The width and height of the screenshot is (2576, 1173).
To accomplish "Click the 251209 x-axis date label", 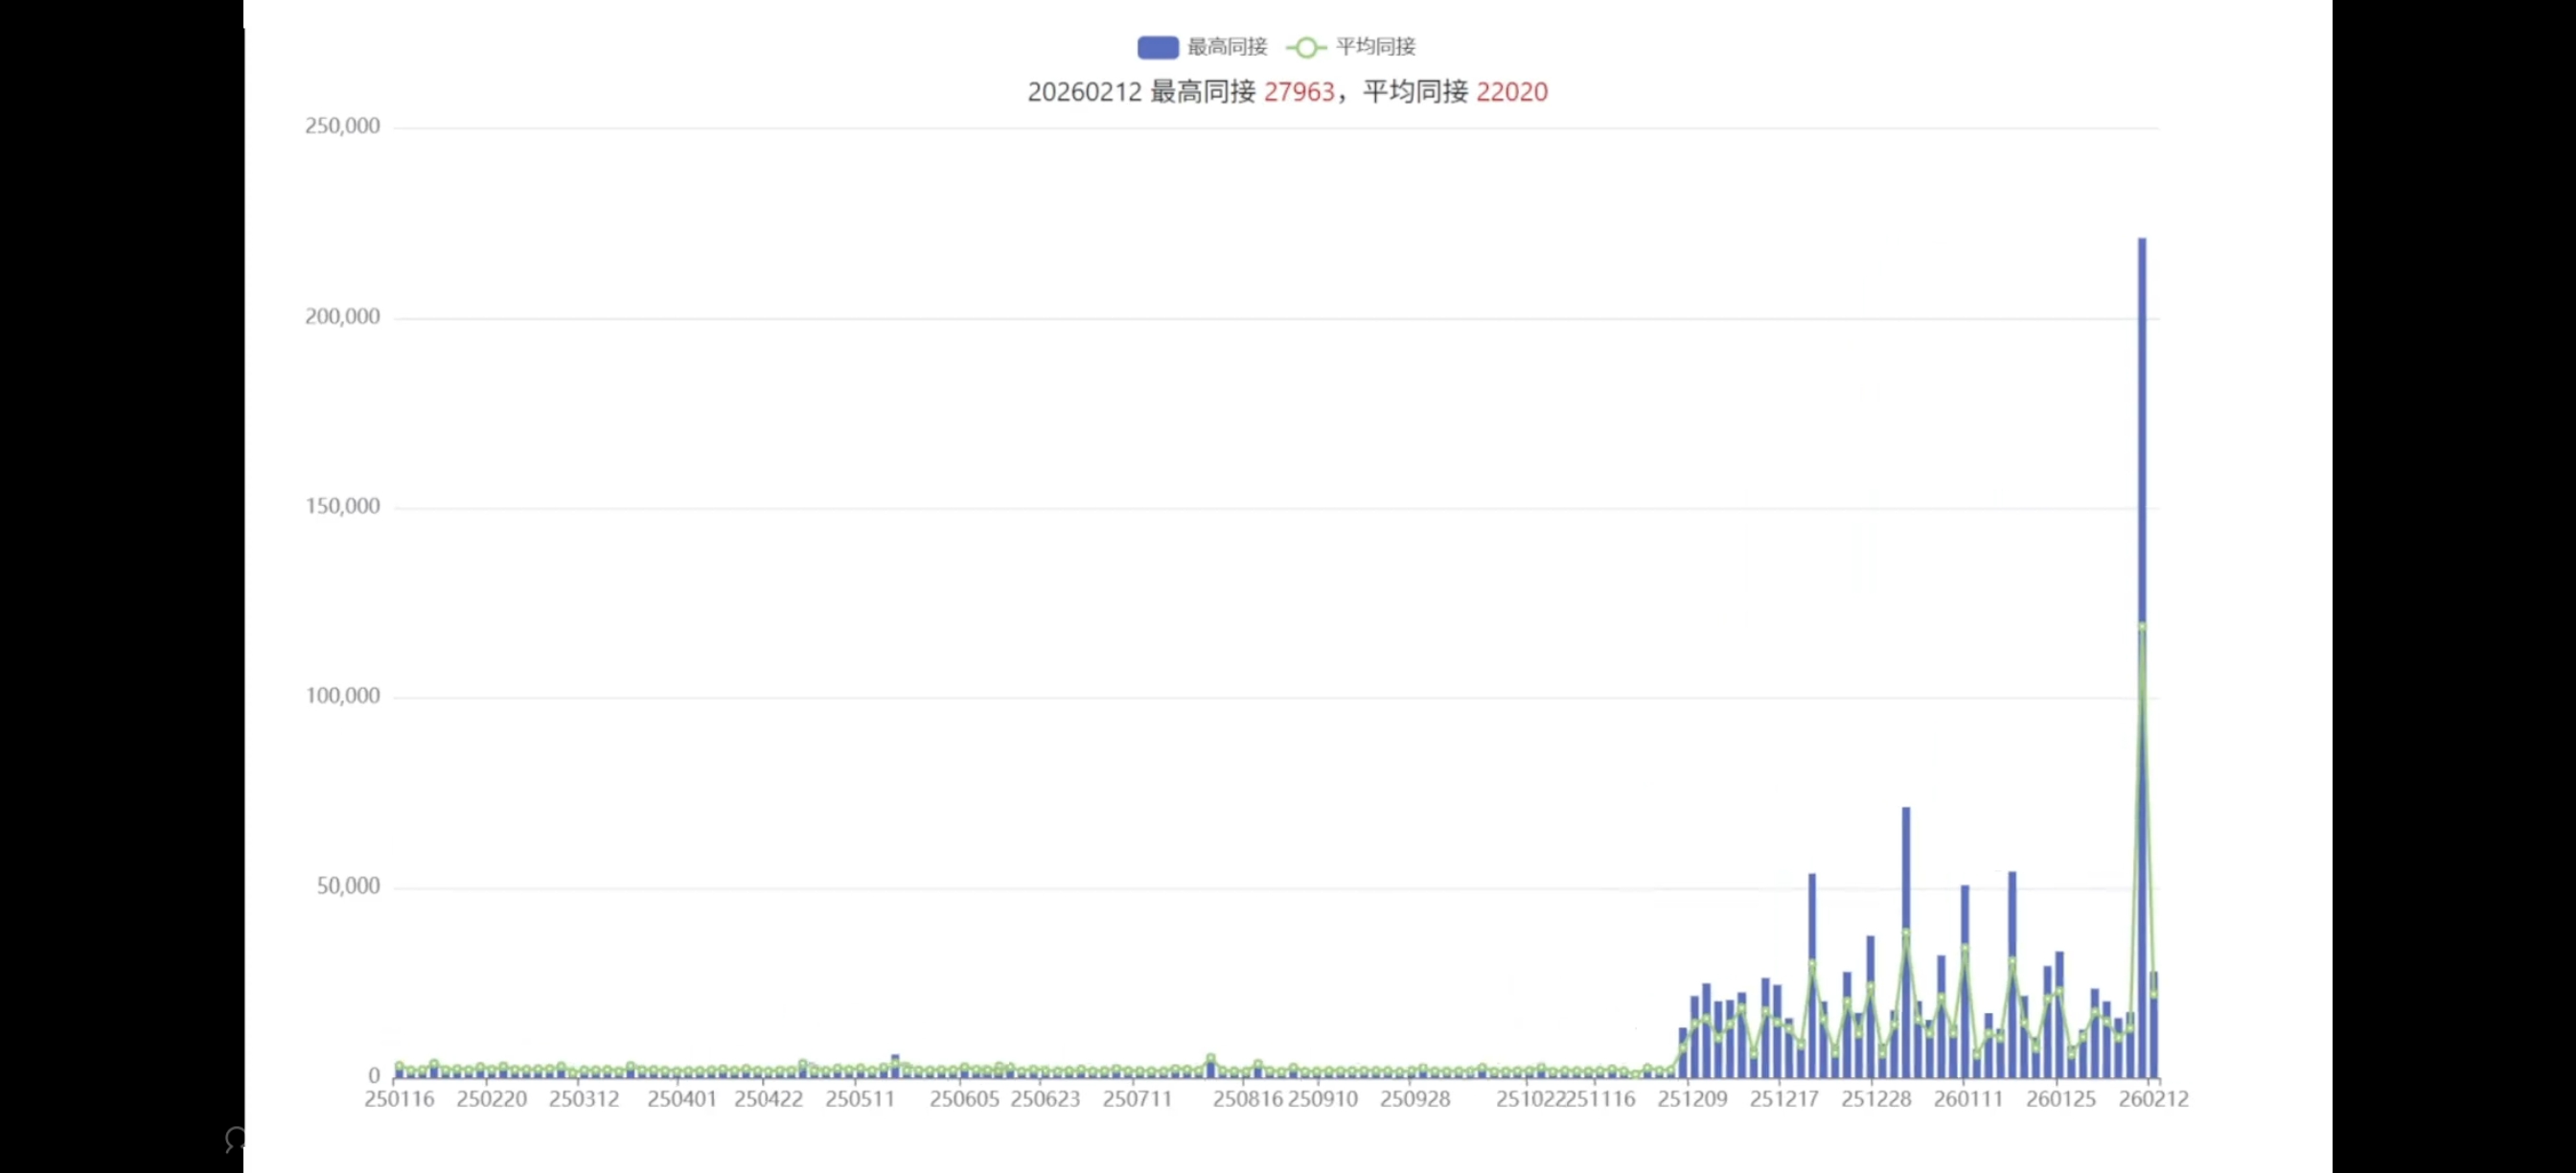I will tap(1692, 1099).
